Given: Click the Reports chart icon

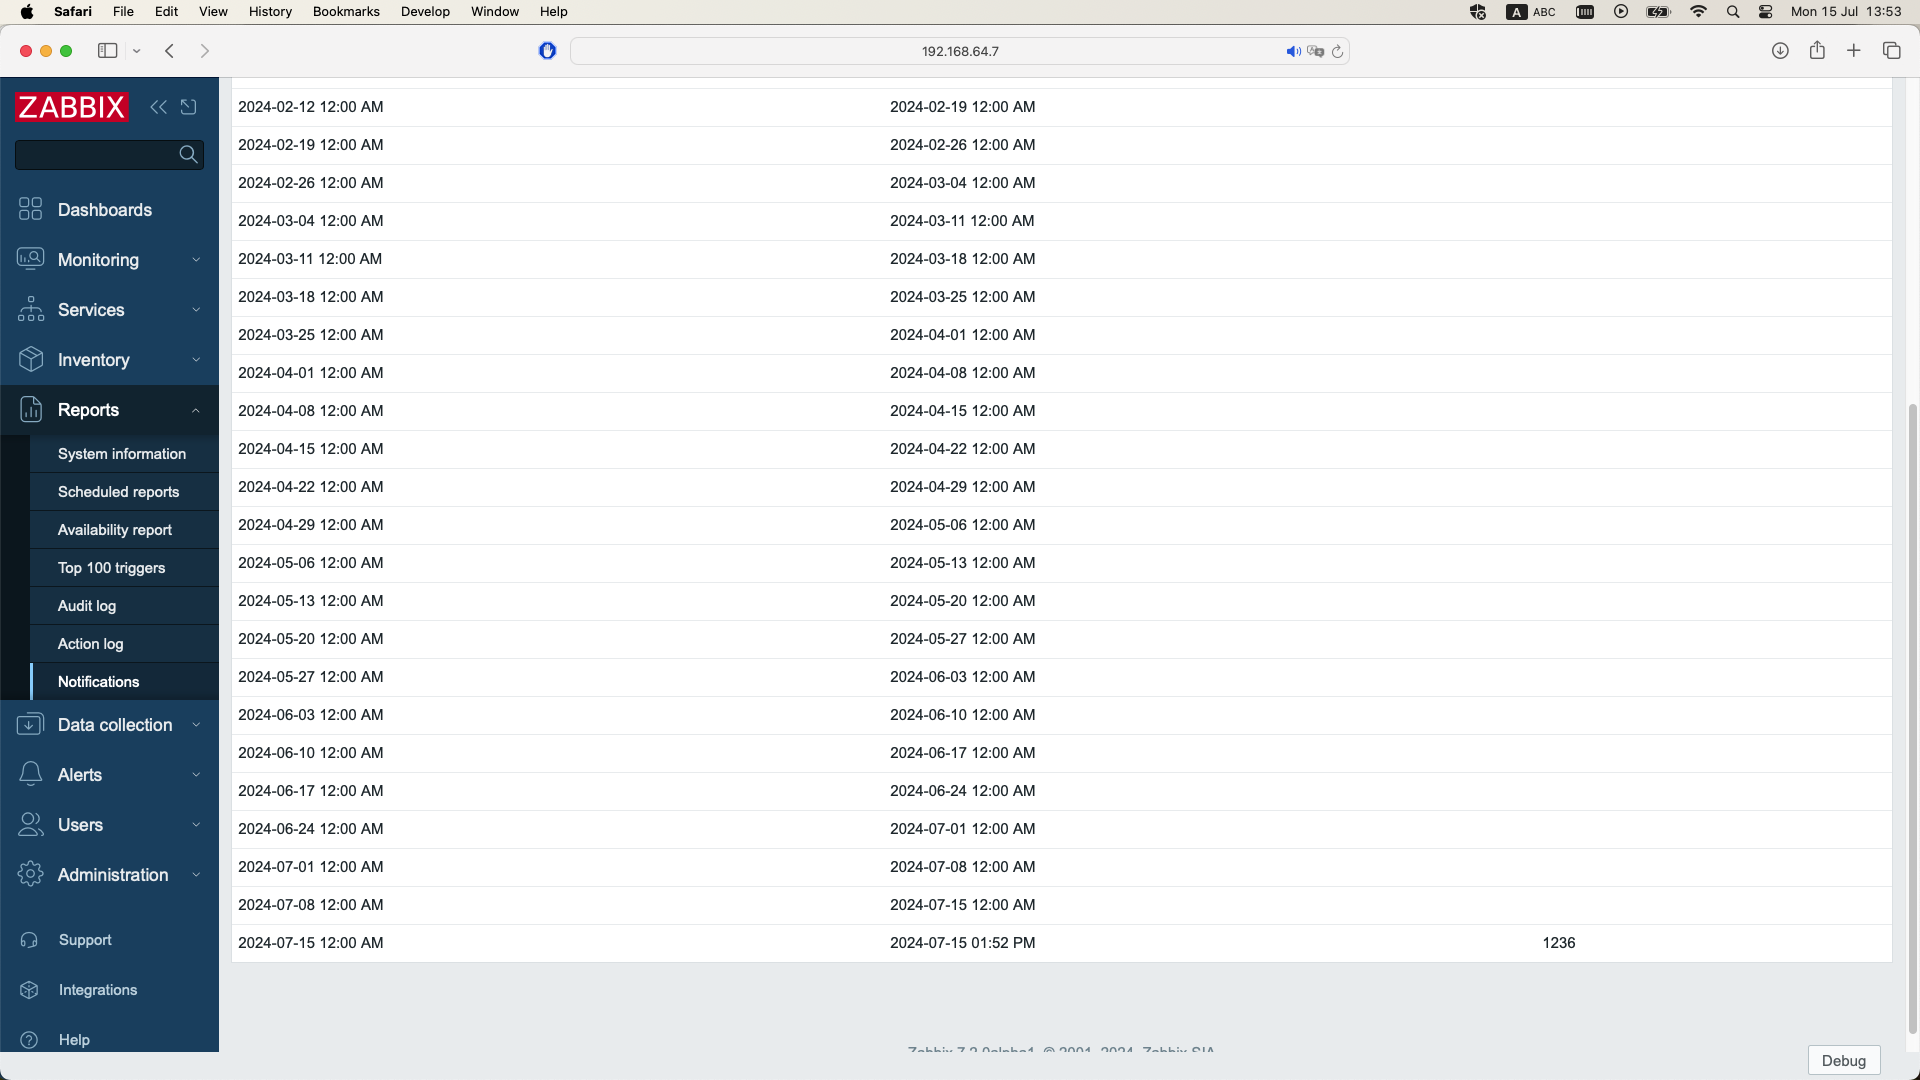Looking at the screenshot, I should point(31,409).
